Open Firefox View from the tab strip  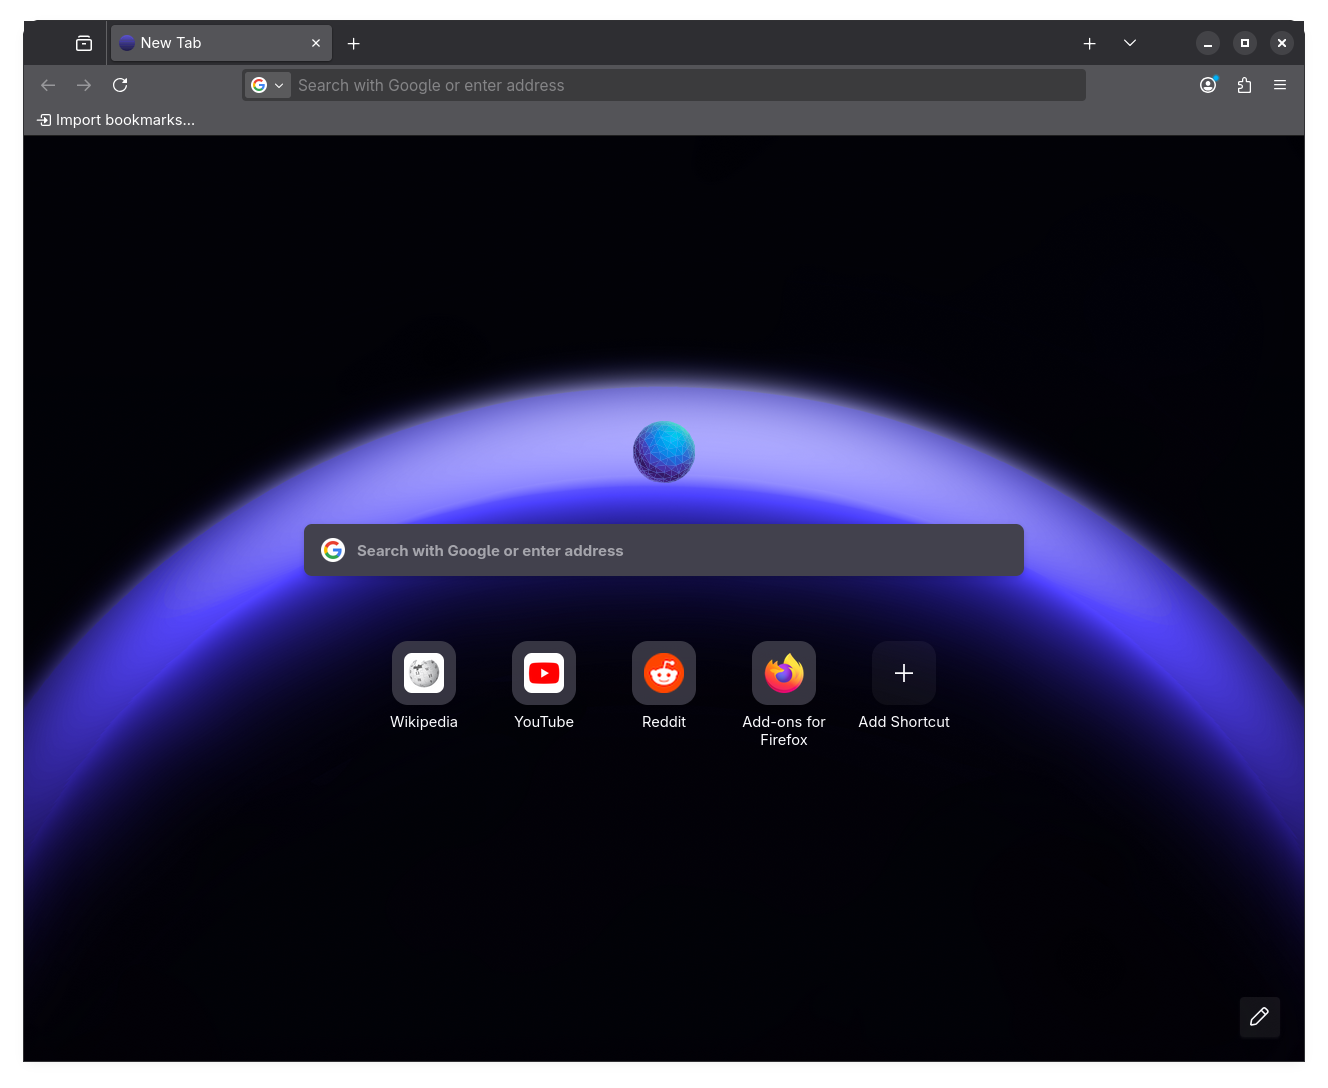[84, 43]
